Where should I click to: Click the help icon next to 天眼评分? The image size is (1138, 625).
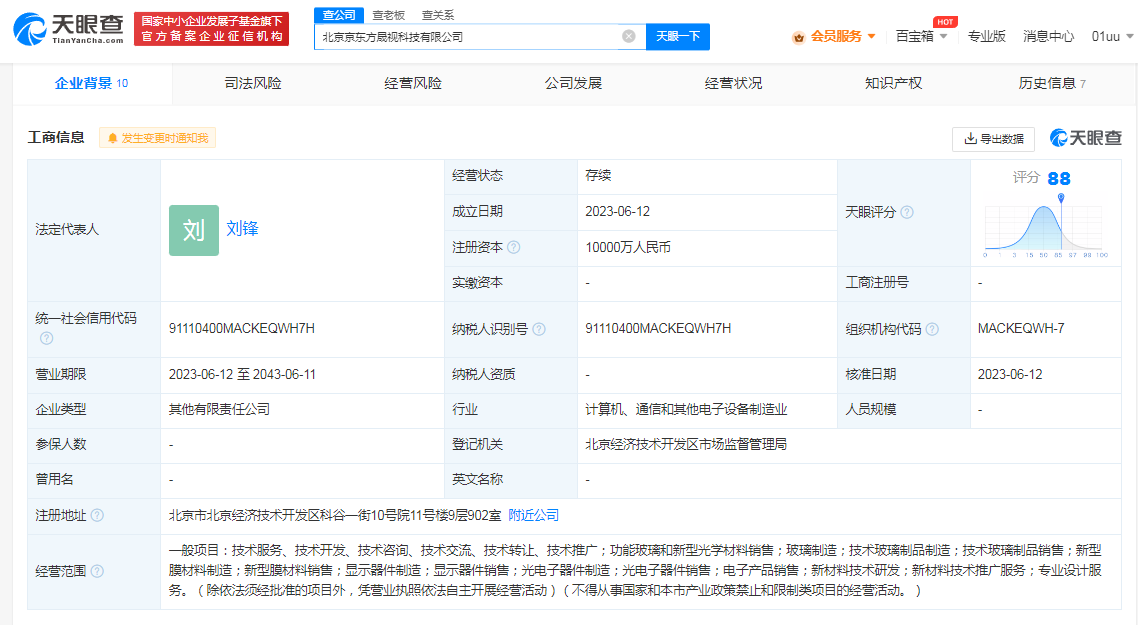point(907,213)
